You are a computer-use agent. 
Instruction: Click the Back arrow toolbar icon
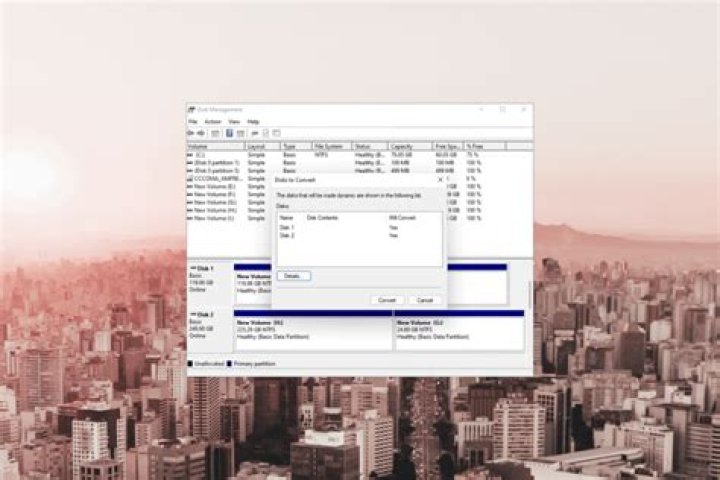(x=191, y=133)
